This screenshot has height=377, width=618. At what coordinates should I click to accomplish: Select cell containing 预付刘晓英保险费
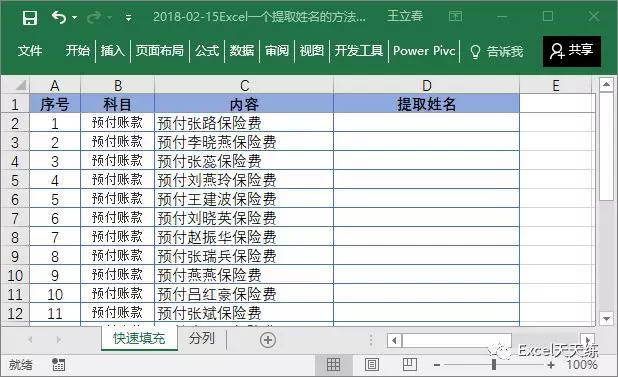pyautogui.click(x=244, y=218)
